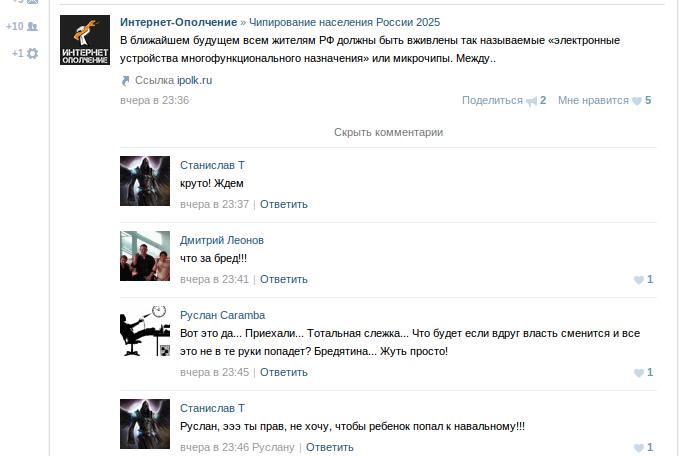Collapse comments with Скрыть комментарии
The image size is (689, 456).
[x=388, y=132]
